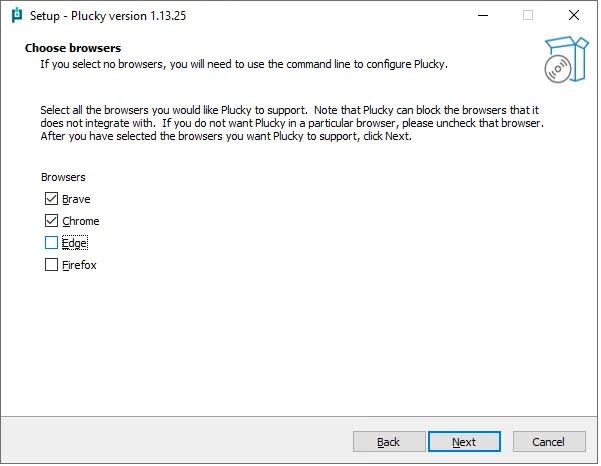Click the greyed-out maximize button

[x=528, y=15]
